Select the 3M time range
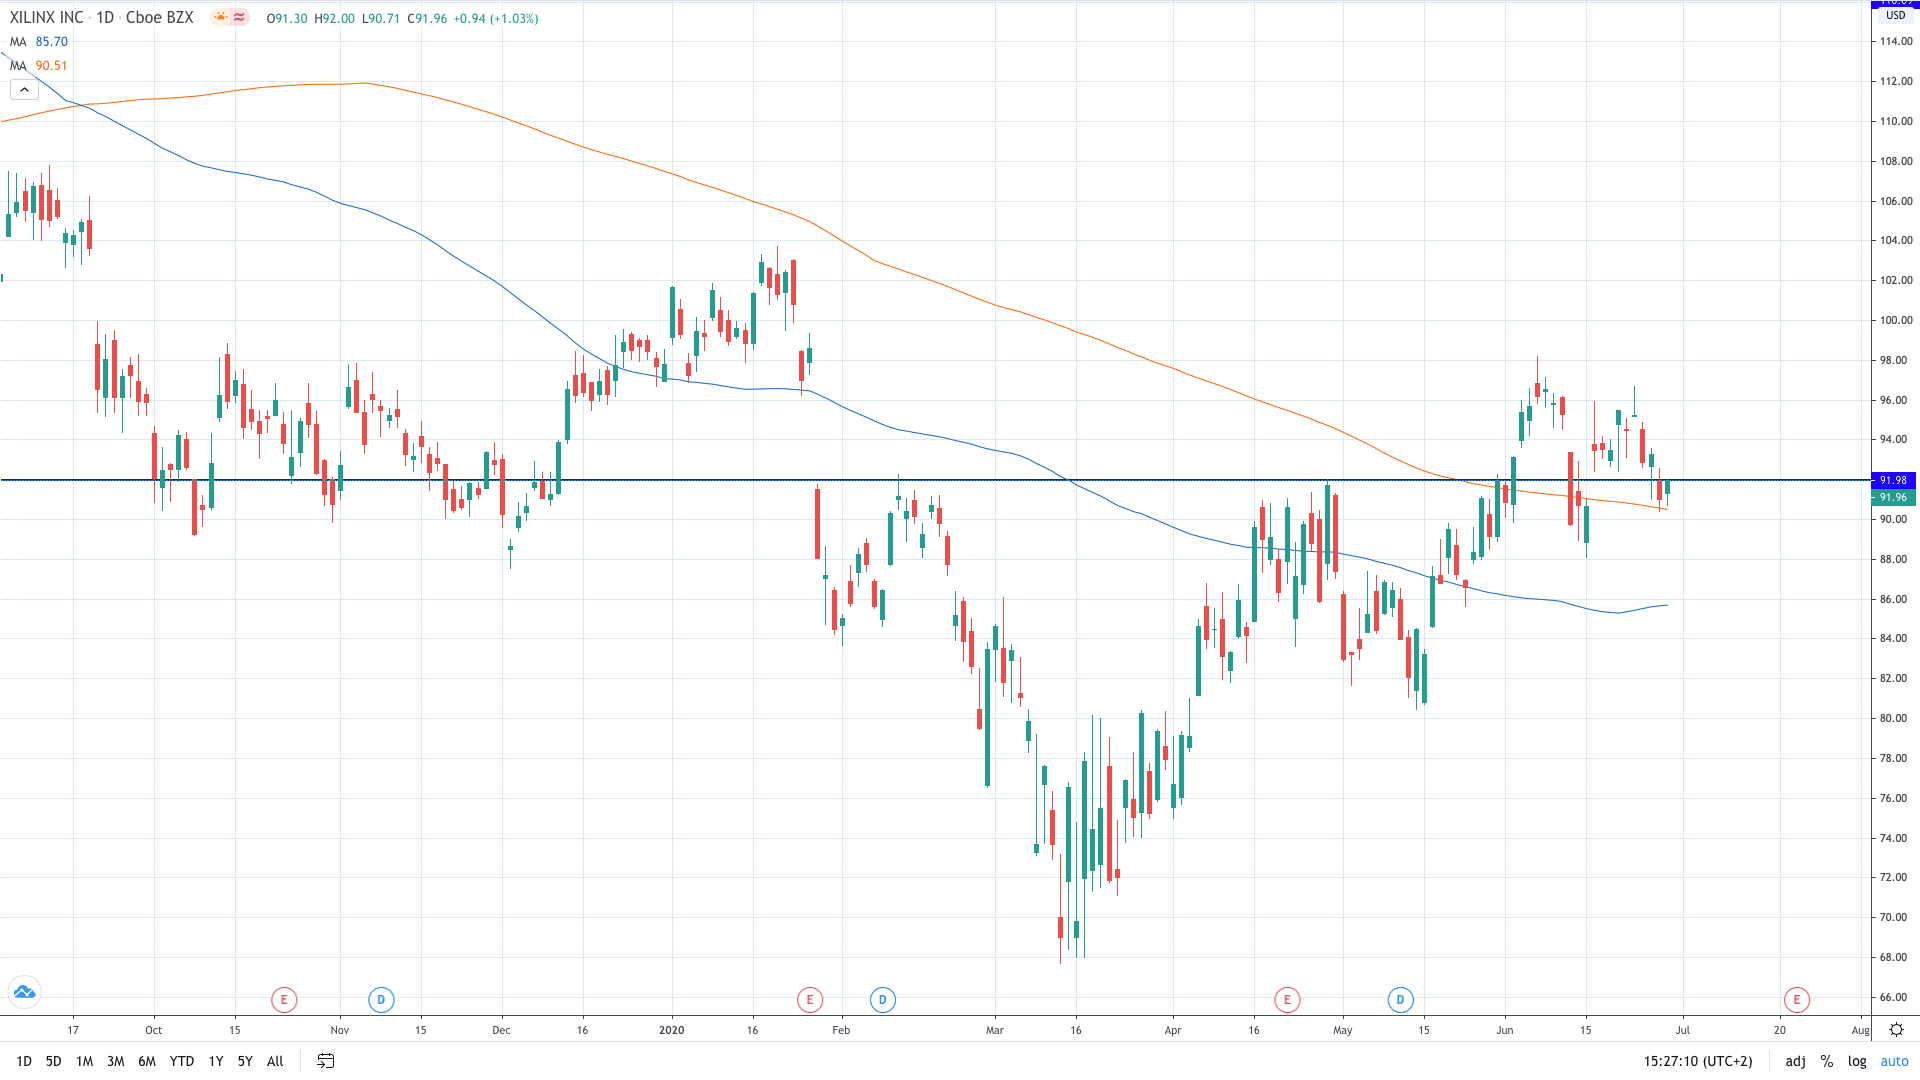 pyautogui.click(x=116, y=1061)
